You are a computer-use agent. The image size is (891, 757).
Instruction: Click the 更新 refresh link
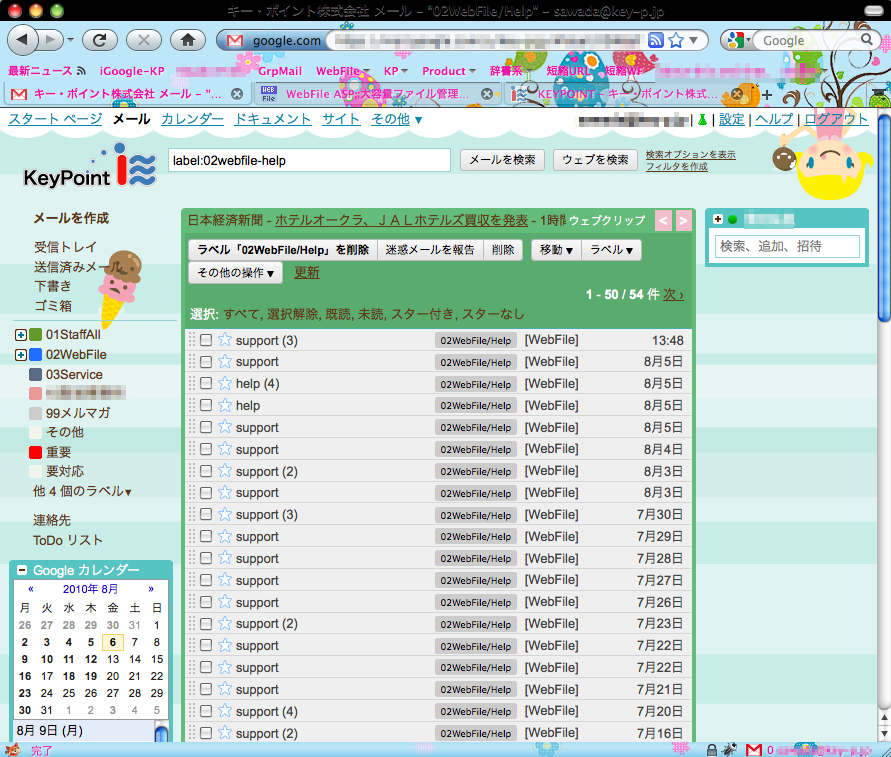click(x=307, y=273)
